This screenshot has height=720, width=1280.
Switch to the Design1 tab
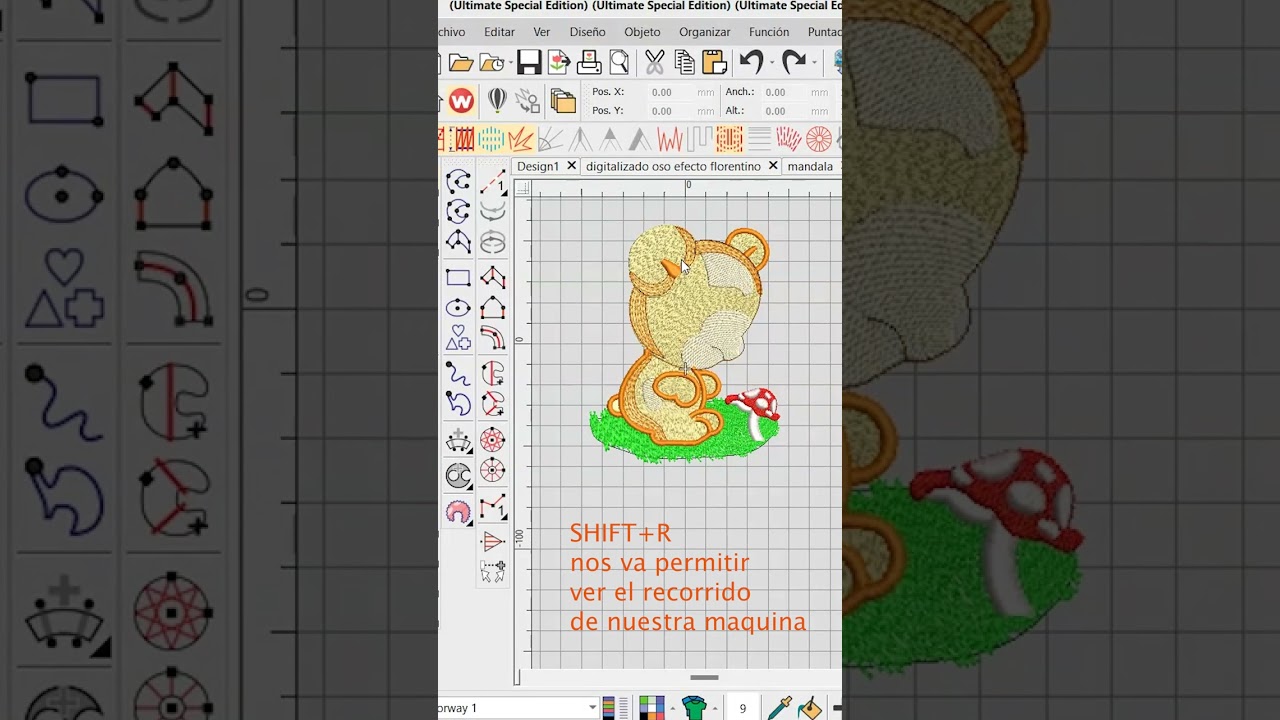(538, 166)
